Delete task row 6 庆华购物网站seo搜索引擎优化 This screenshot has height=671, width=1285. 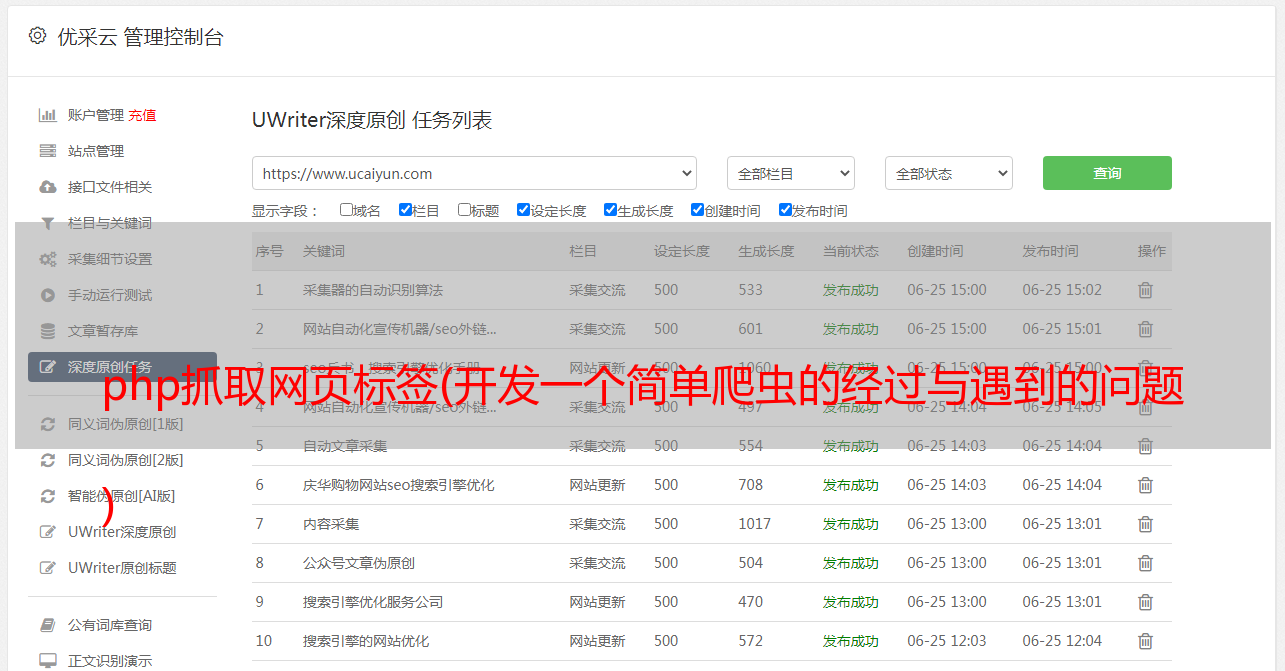coord(1145,485)
